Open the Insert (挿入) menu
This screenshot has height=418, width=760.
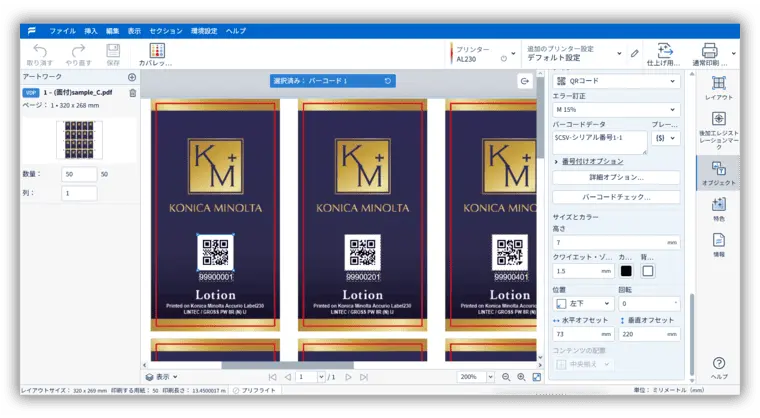click(91, 31)
